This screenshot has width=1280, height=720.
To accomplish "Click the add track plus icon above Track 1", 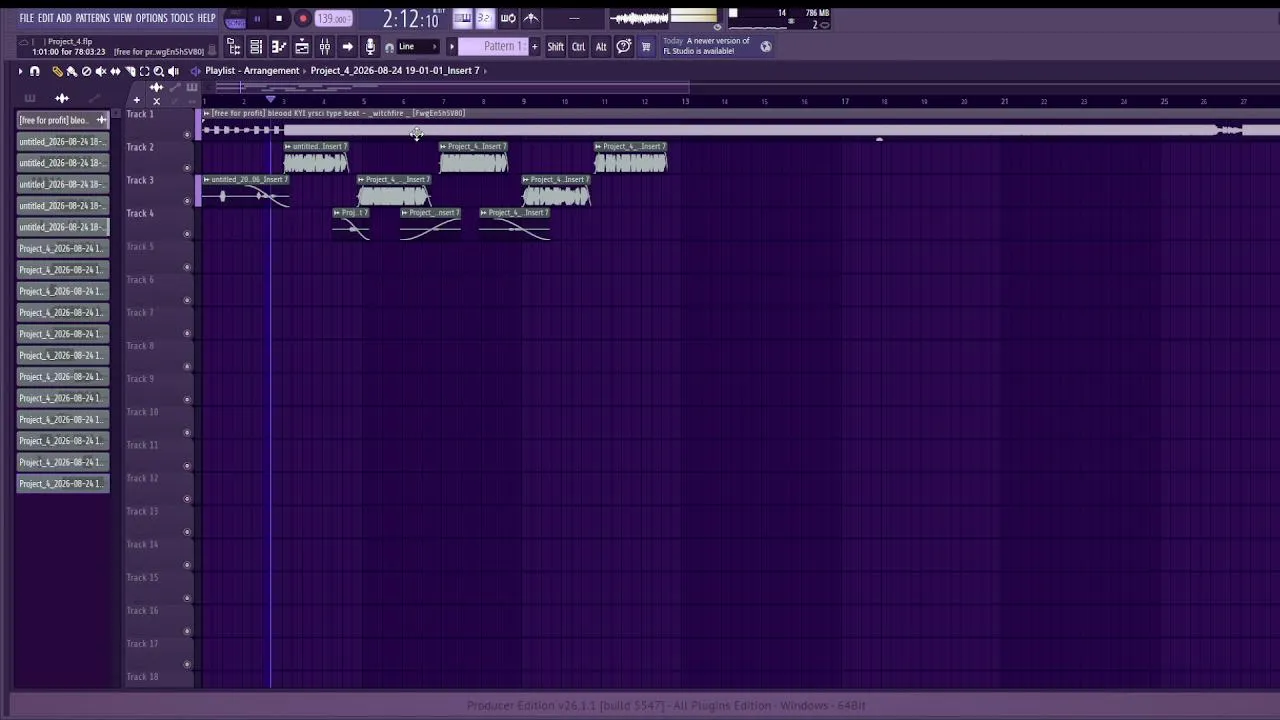I will pyautogui.click(x=137, y=100).
